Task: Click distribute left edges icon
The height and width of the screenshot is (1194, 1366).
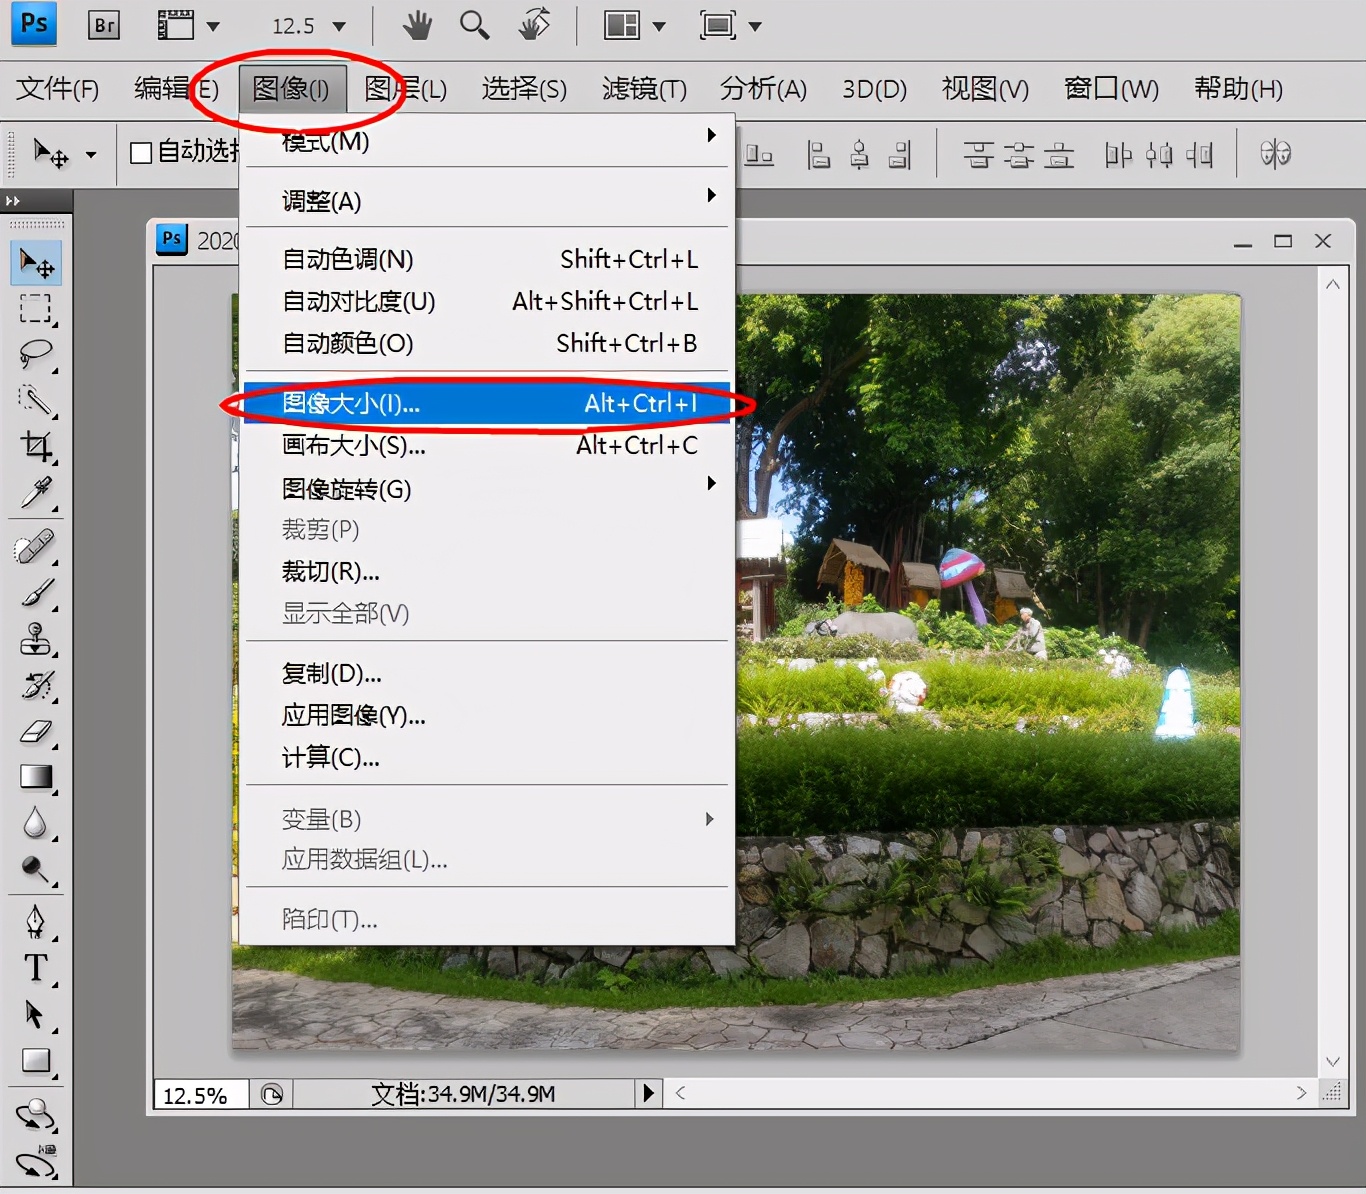Action: 1119,154
